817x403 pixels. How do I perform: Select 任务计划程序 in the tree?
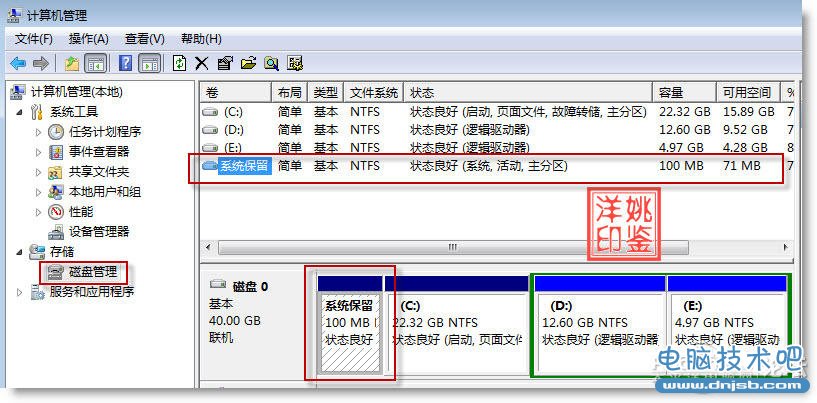click(x=105, y=132)
